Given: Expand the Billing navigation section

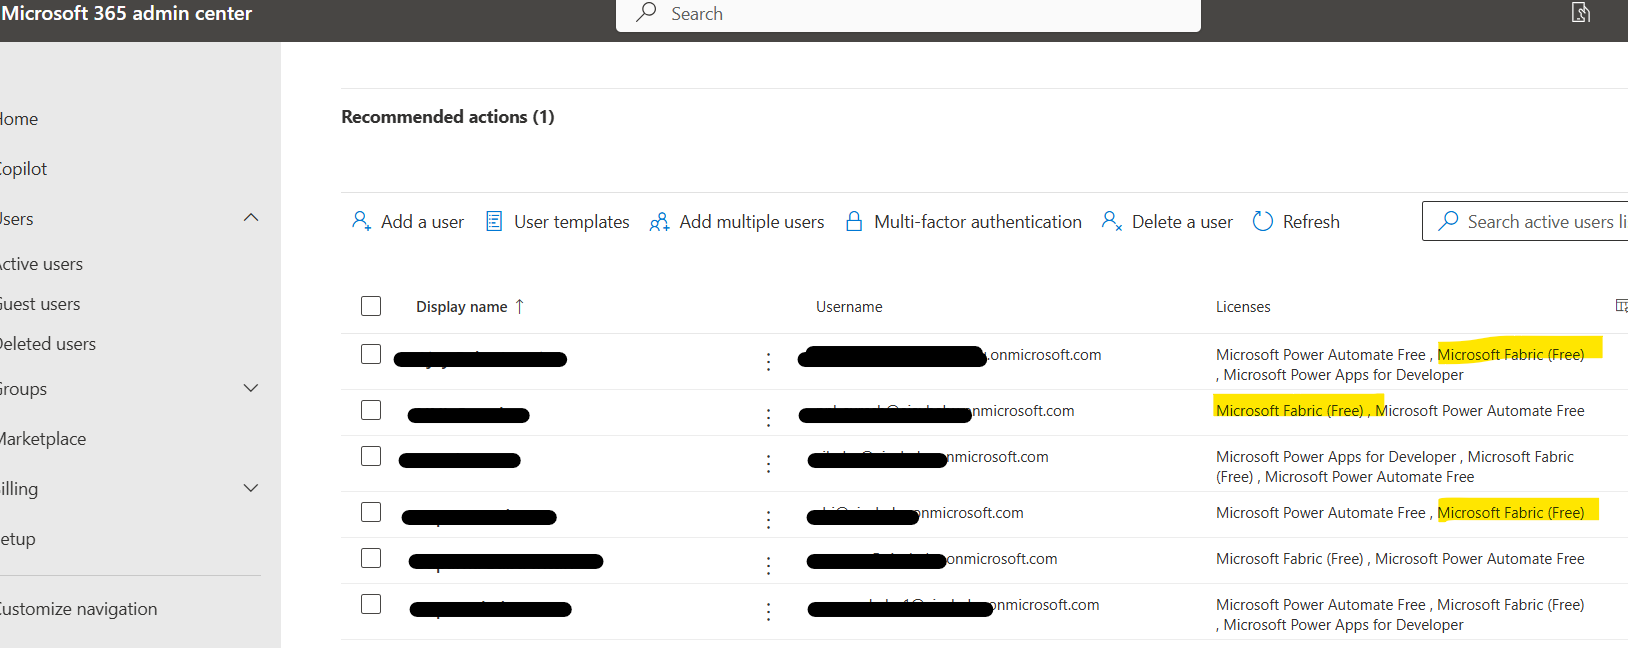Looking at the screenshot, I should click(251, 488).
